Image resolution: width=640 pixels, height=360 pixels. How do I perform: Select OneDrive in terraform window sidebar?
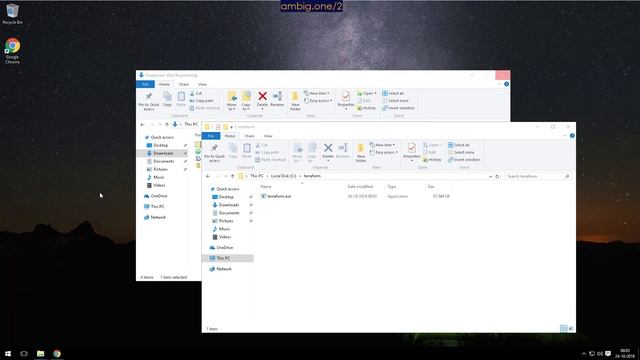pyautogui.click(x=224, y=248)
